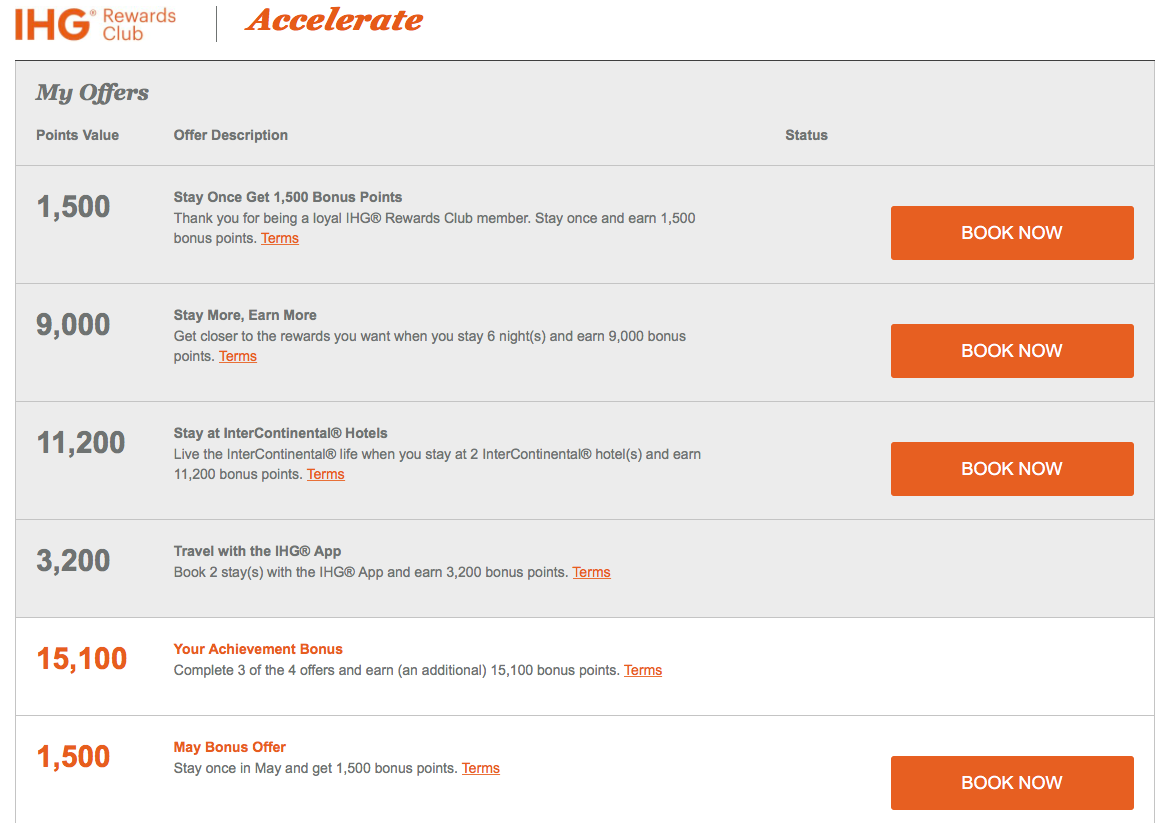Open Terms for IHG App offer

point(591,572)
